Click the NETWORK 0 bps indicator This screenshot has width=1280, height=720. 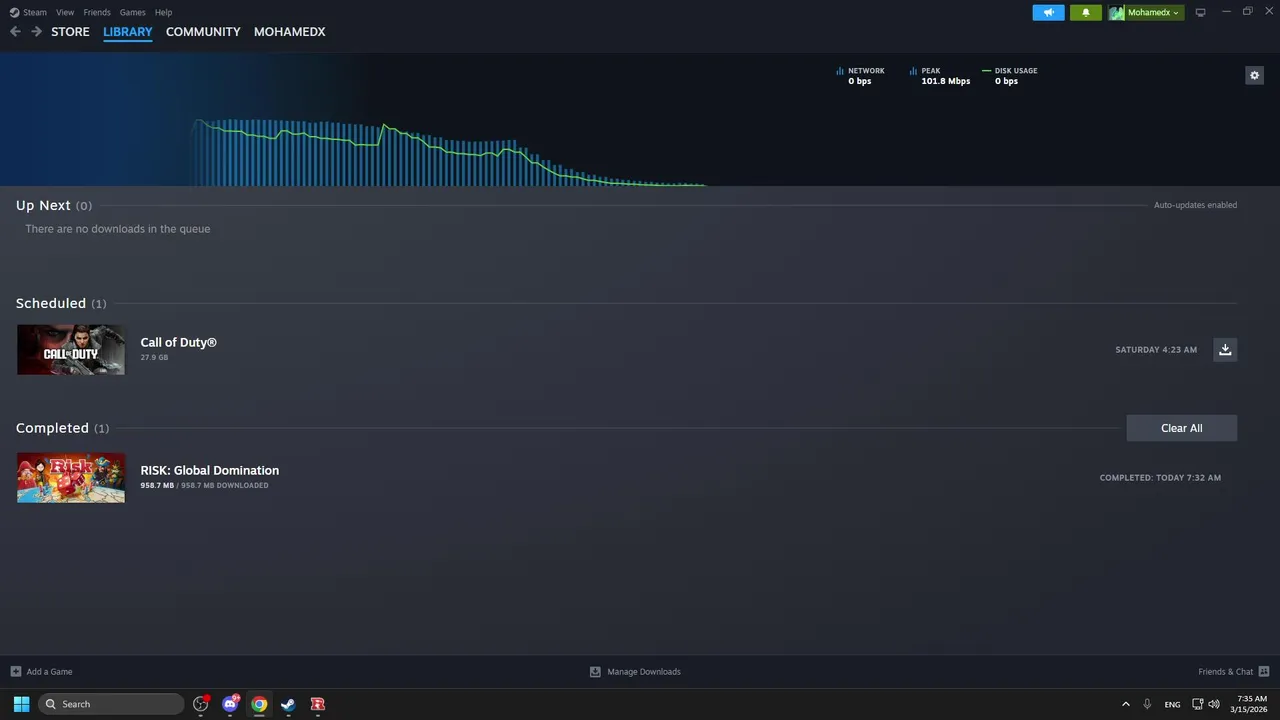point(860,76)
